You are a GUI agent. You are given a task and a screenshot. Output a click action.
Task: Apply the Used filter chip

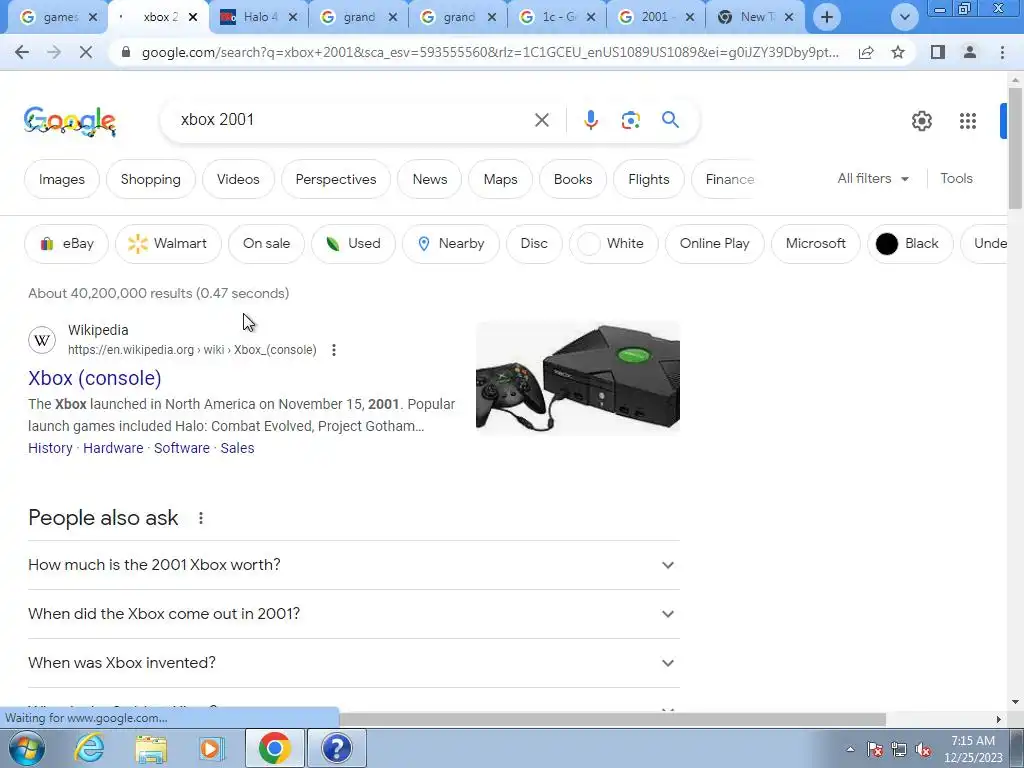353,244
